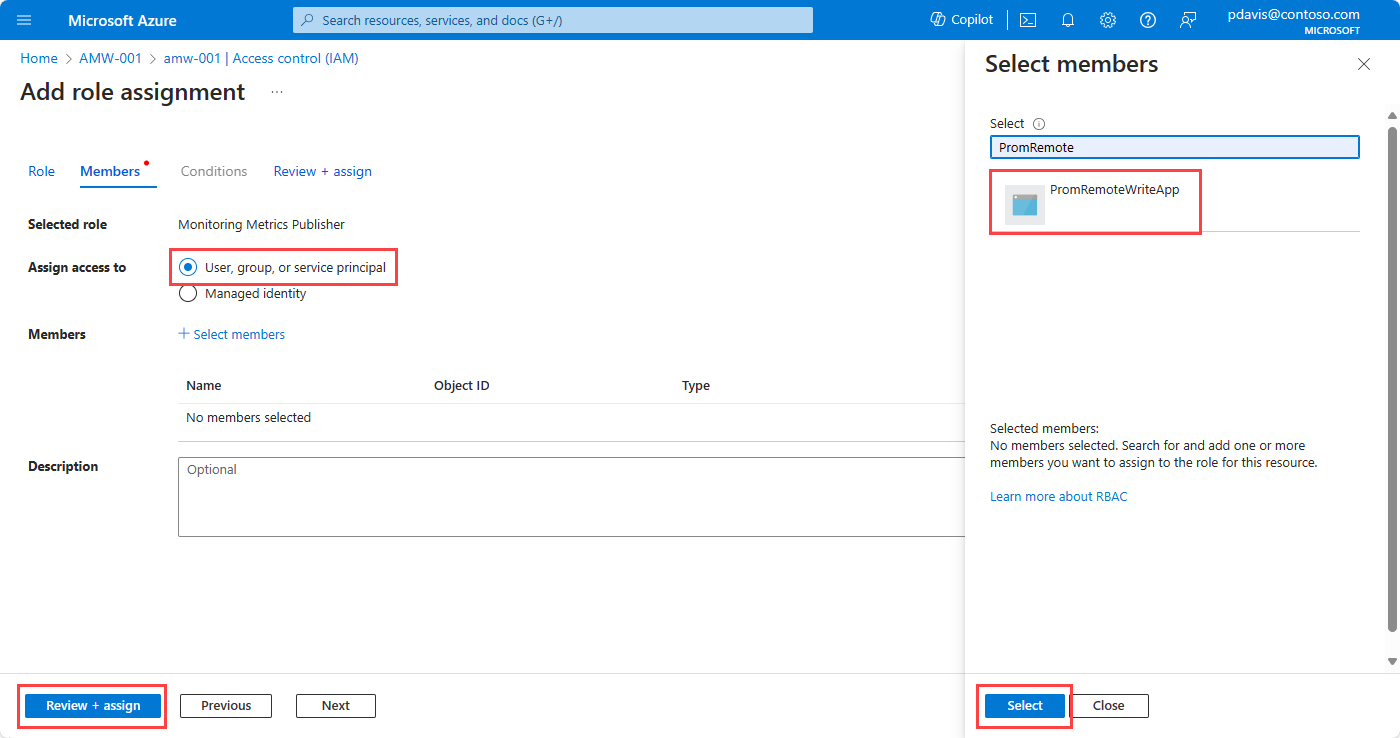Click the Close button in the panel
1400x738 pixels.
pos(1109,706)
